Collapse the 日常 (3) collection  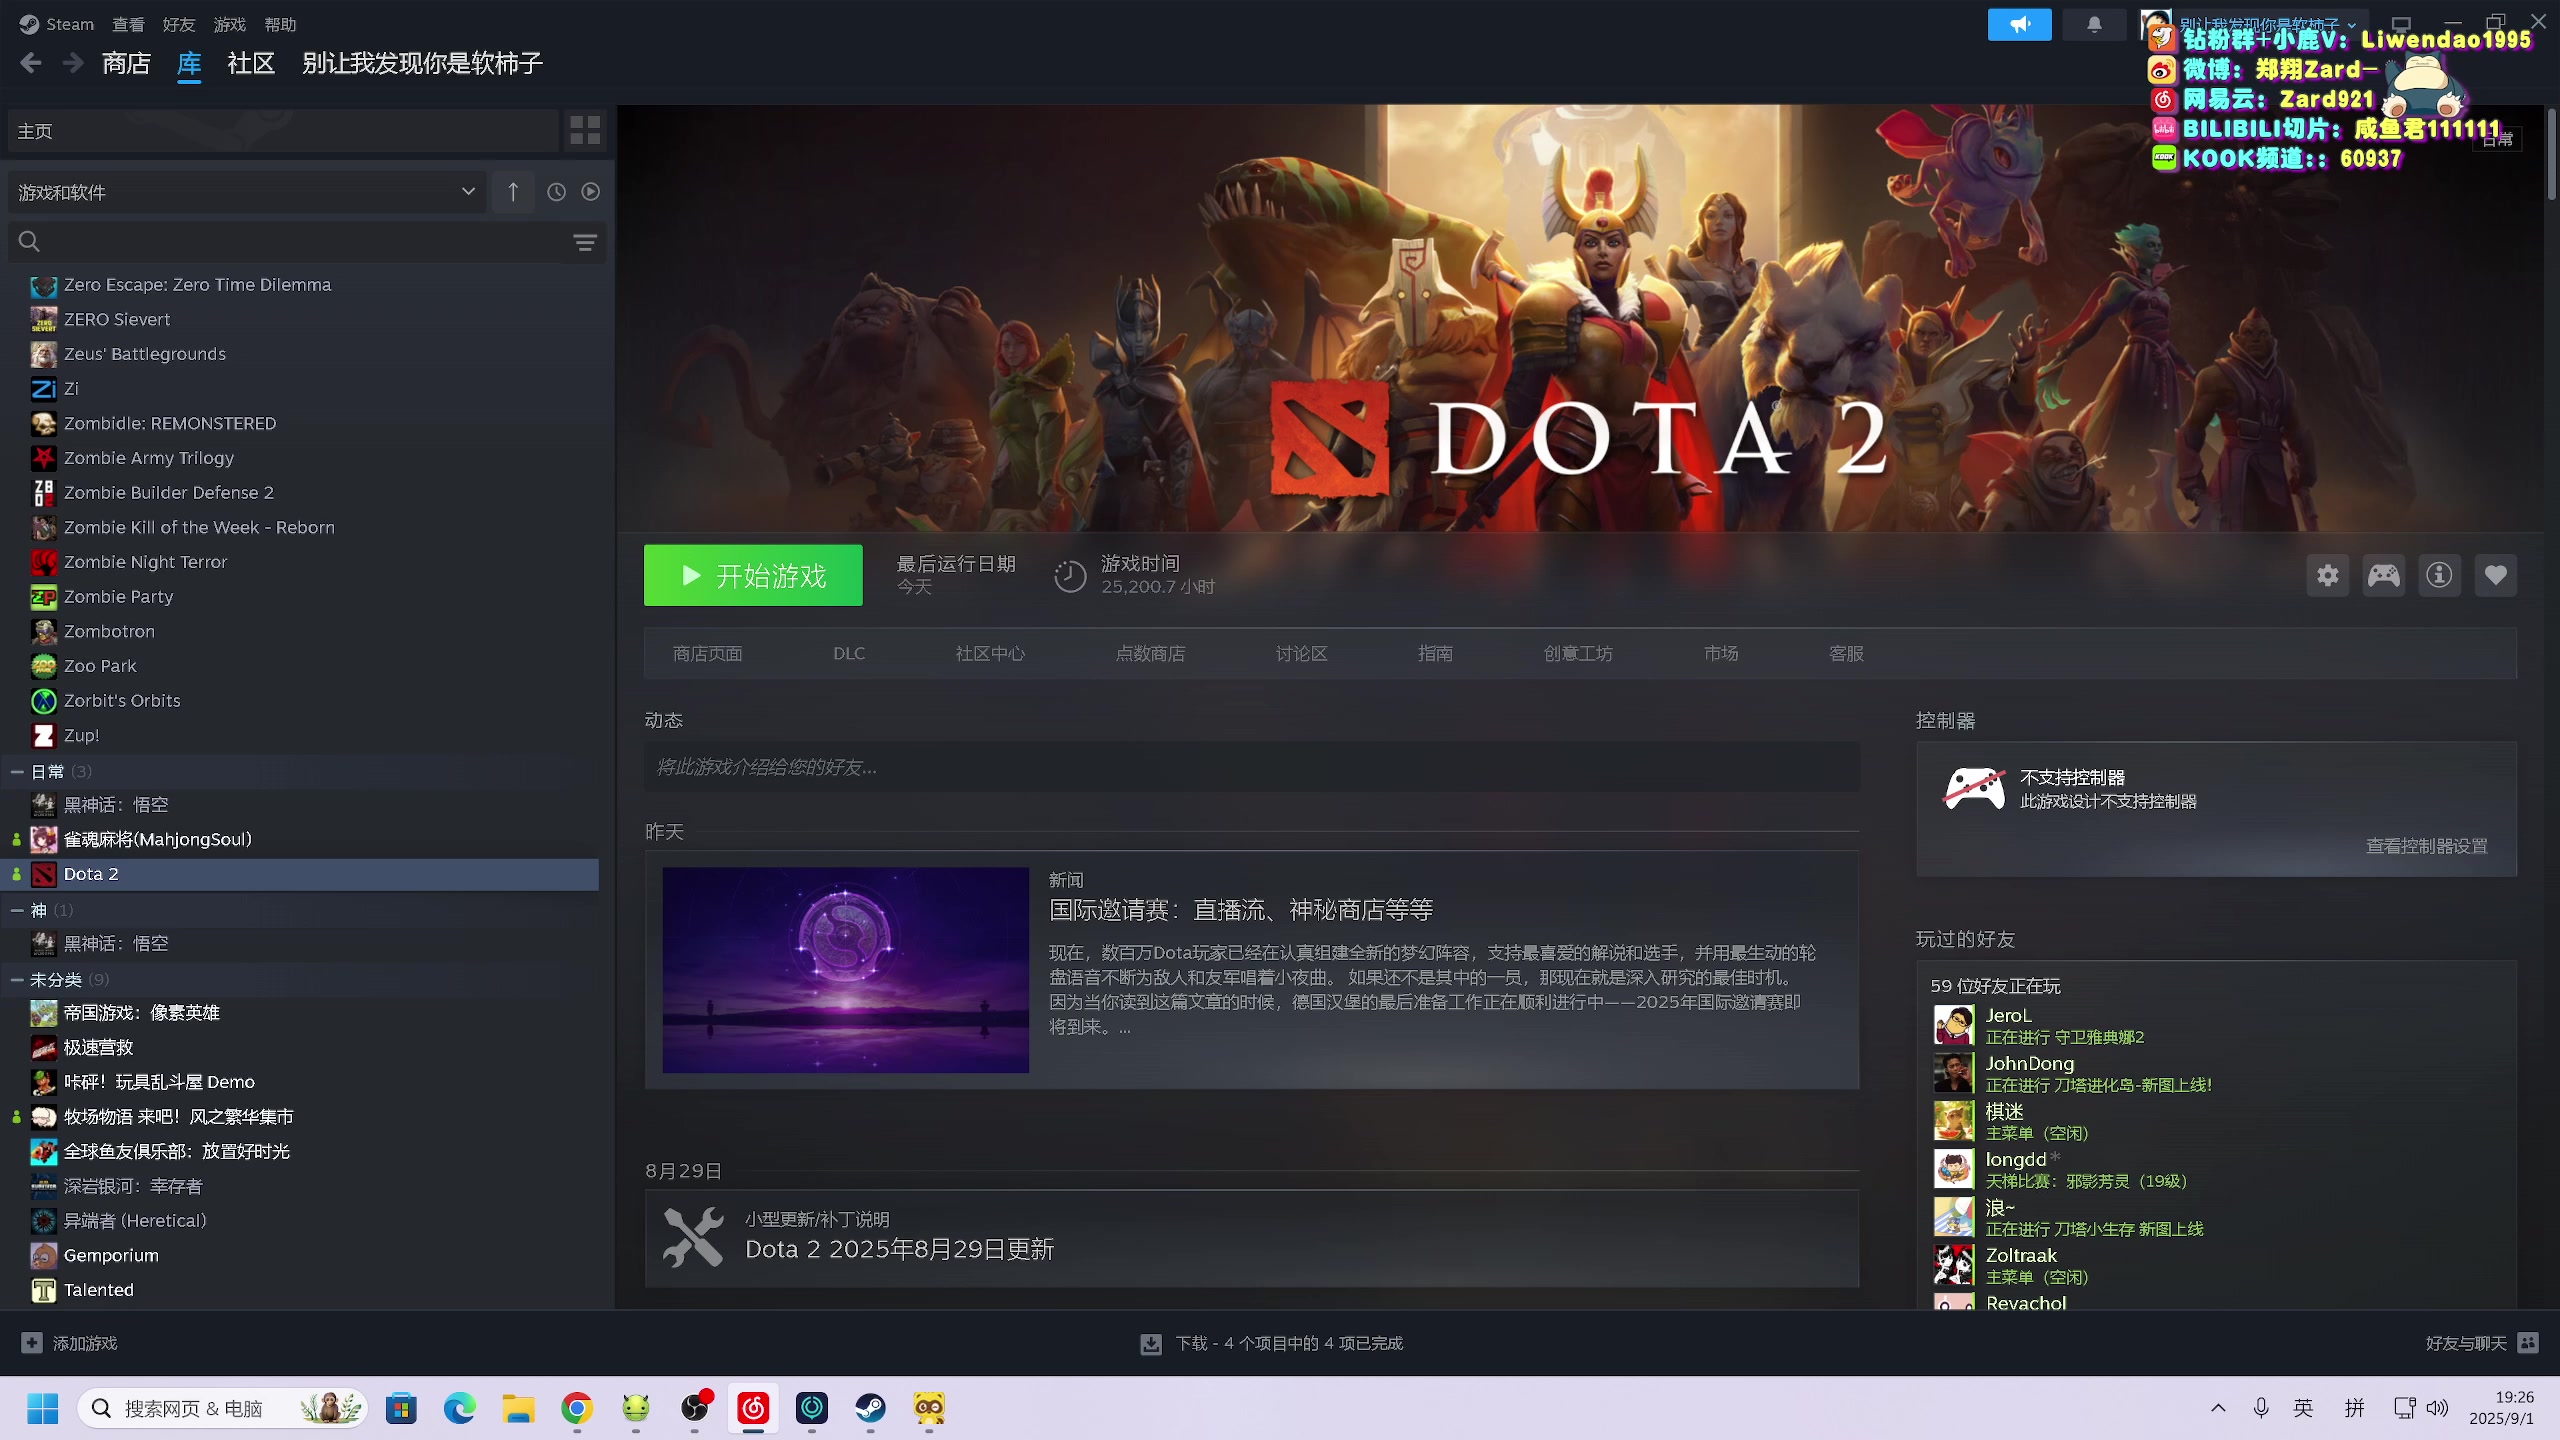17,771
